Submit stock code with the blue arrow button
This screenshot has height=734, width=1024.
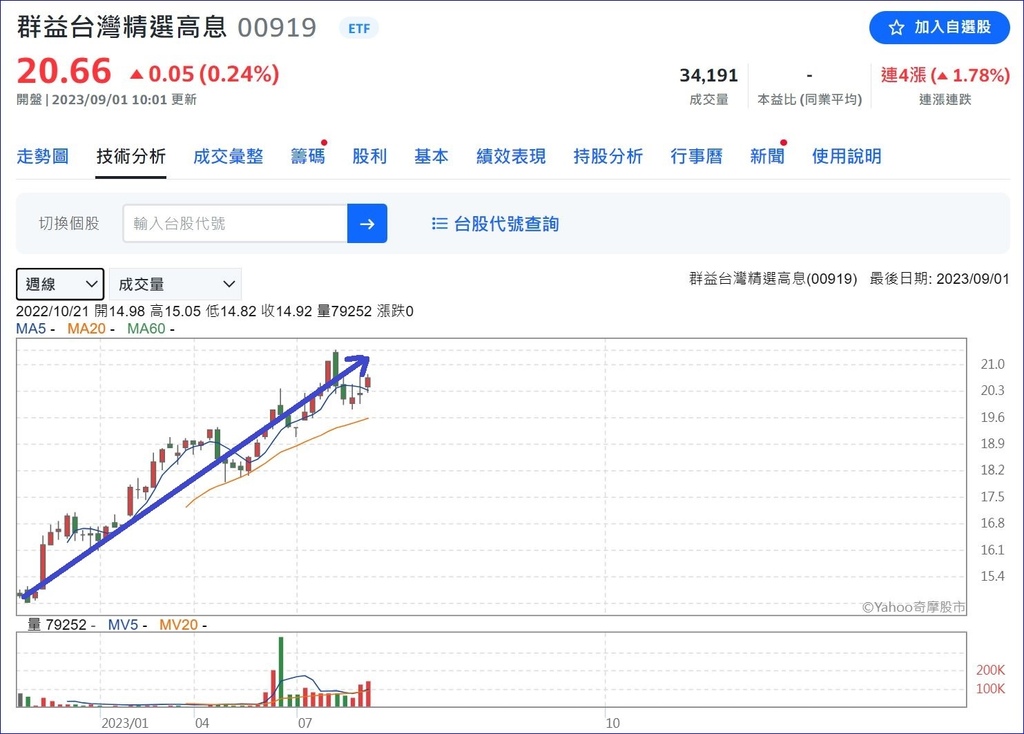click(367, 223)
